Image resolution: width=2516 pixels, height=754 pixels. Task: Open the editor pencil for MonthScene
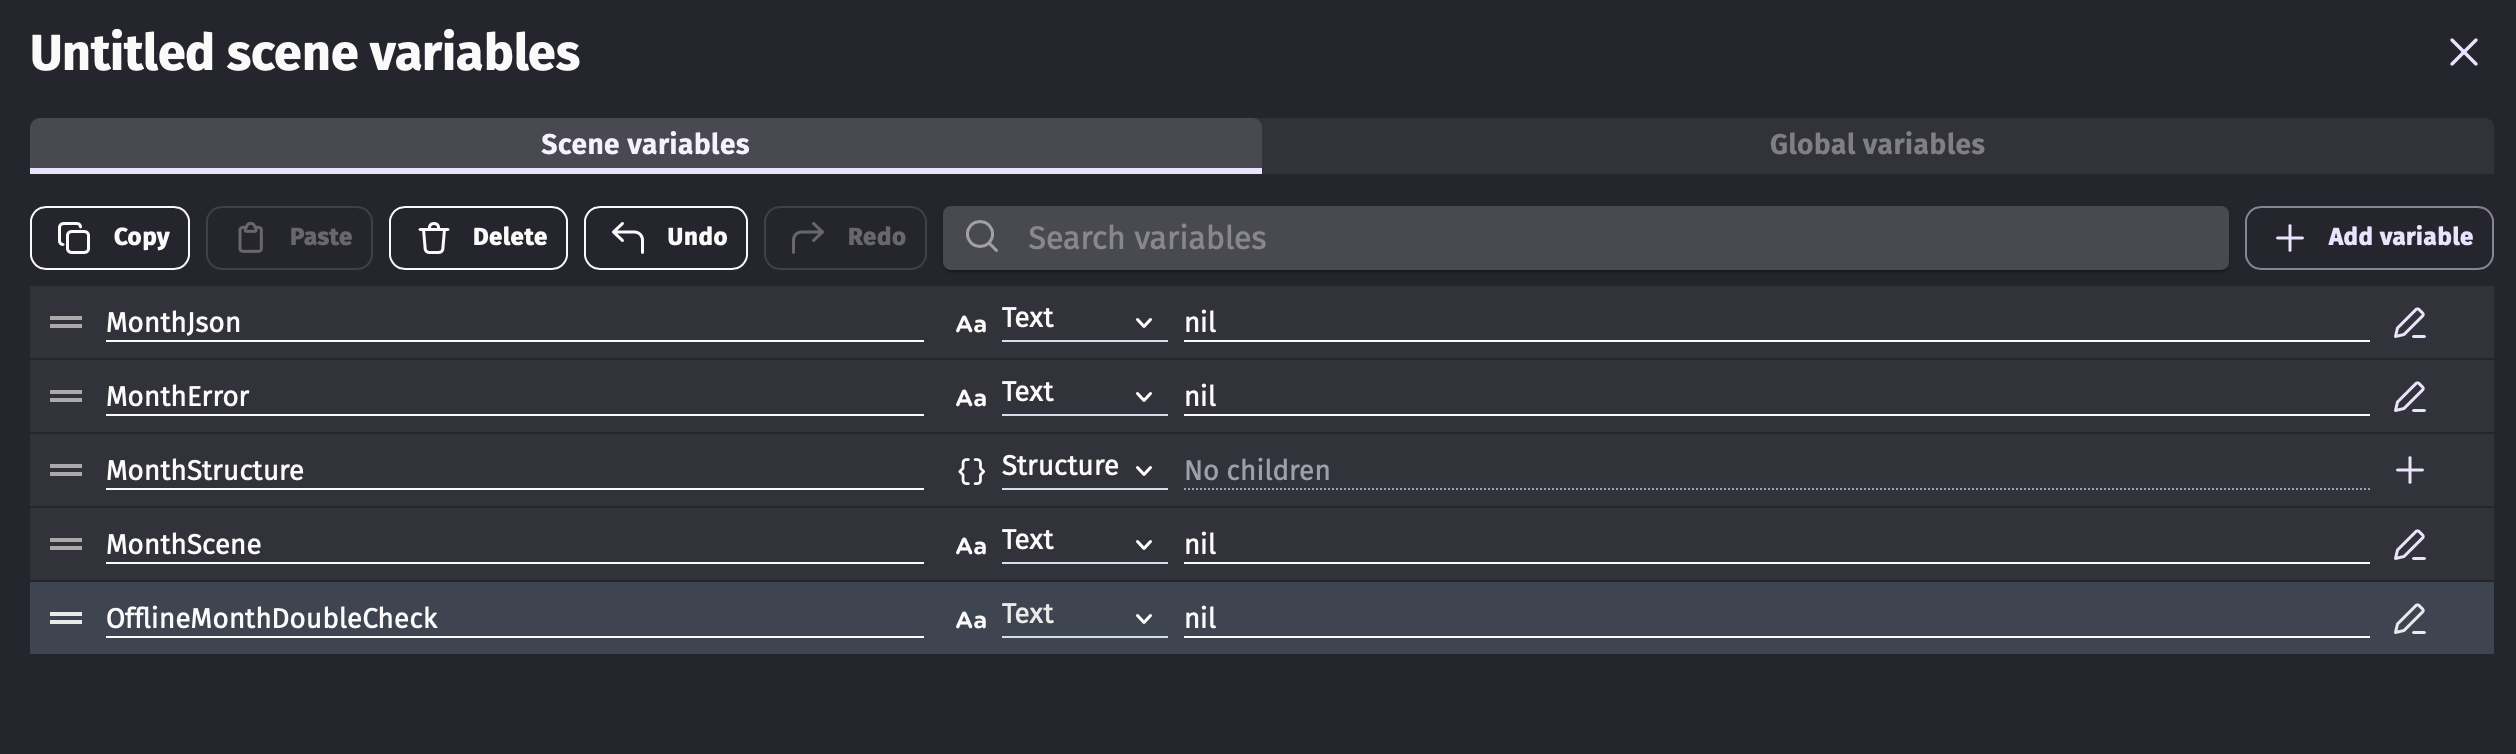point(2409,545)
